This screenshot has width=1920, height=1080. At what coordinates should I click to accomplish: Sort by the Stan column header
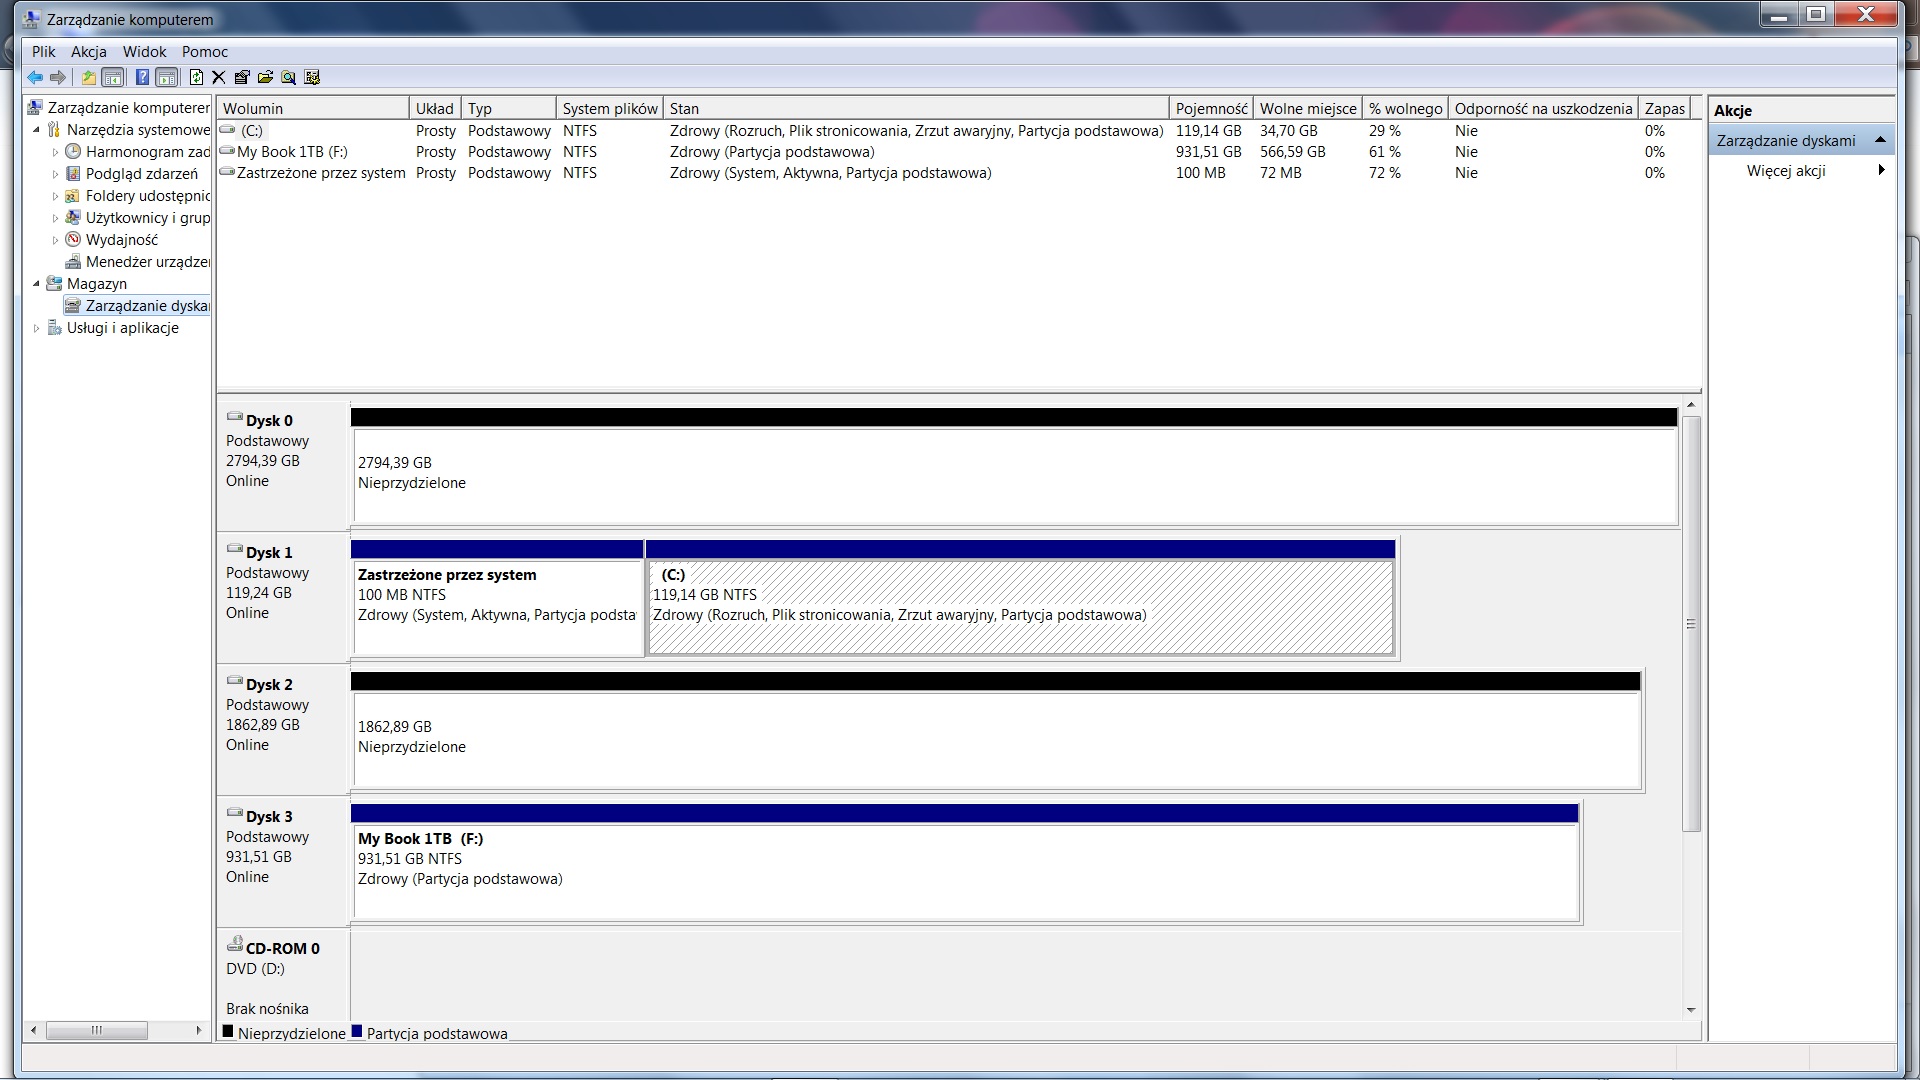[x=916, y=108]
